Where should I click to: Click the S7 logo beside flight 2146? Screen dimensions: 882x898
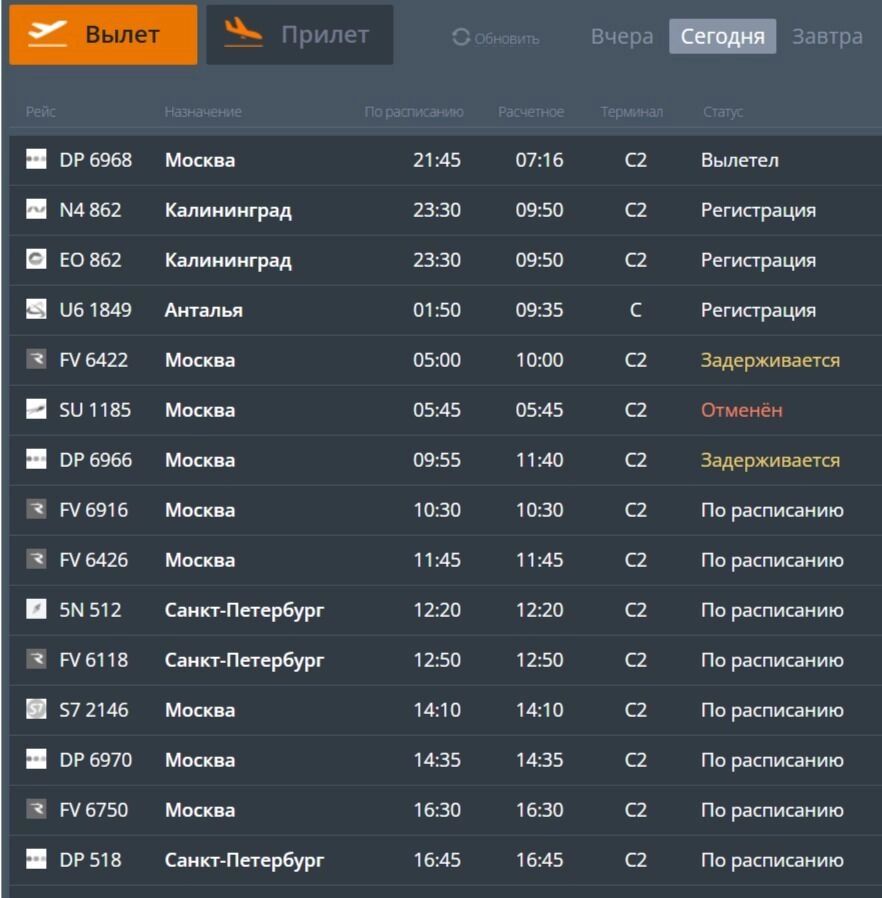(36, 710)
